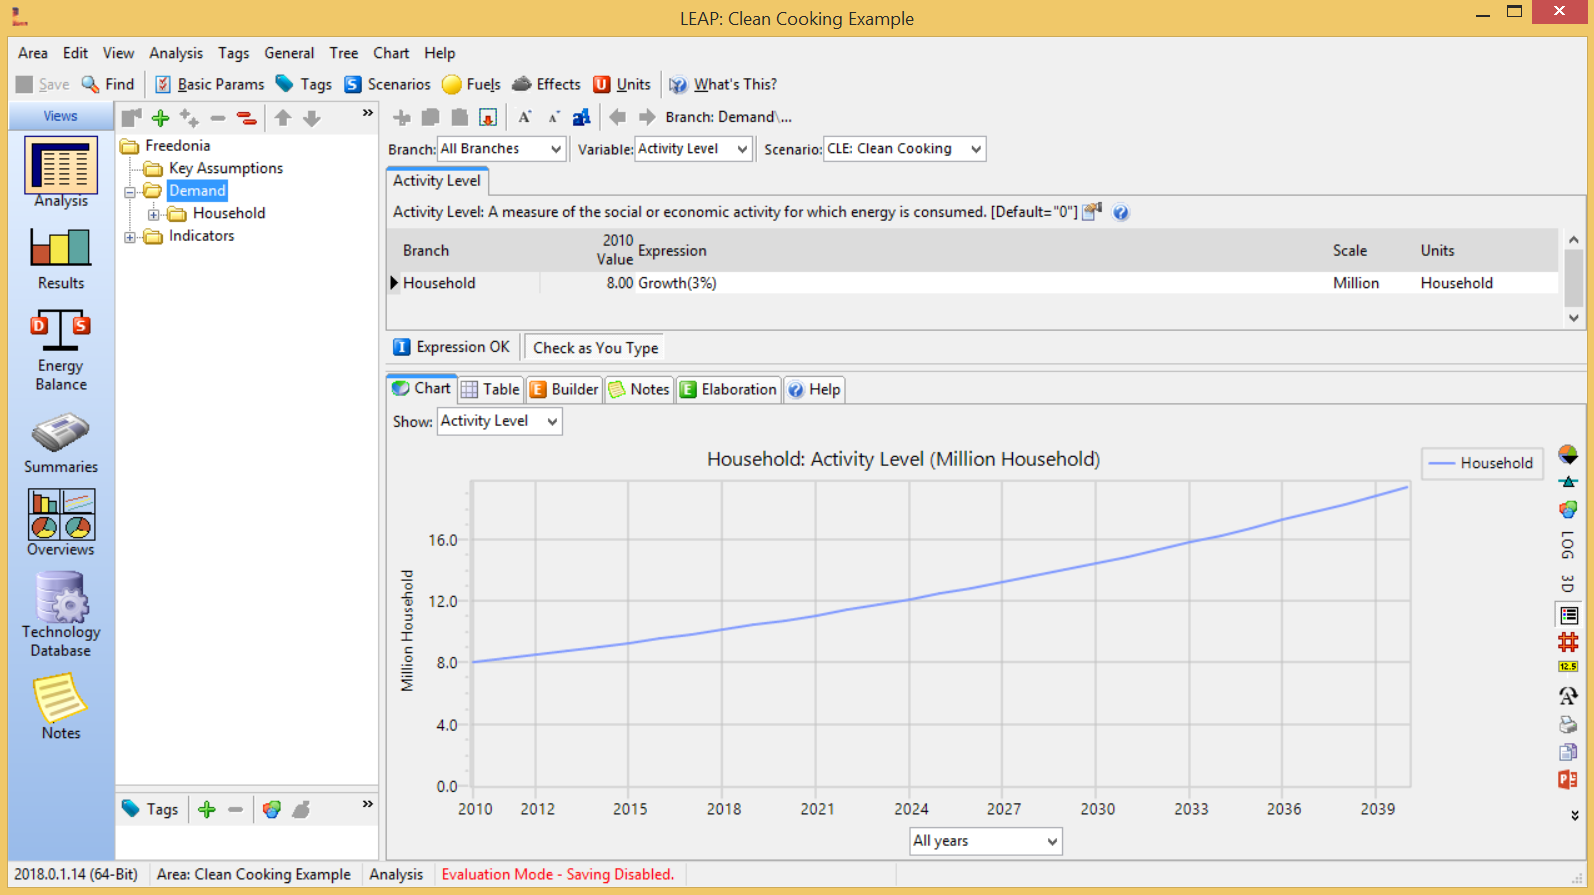Expand the Household tree branch
The image size is (1594, 895).
[x=153, y=214]
